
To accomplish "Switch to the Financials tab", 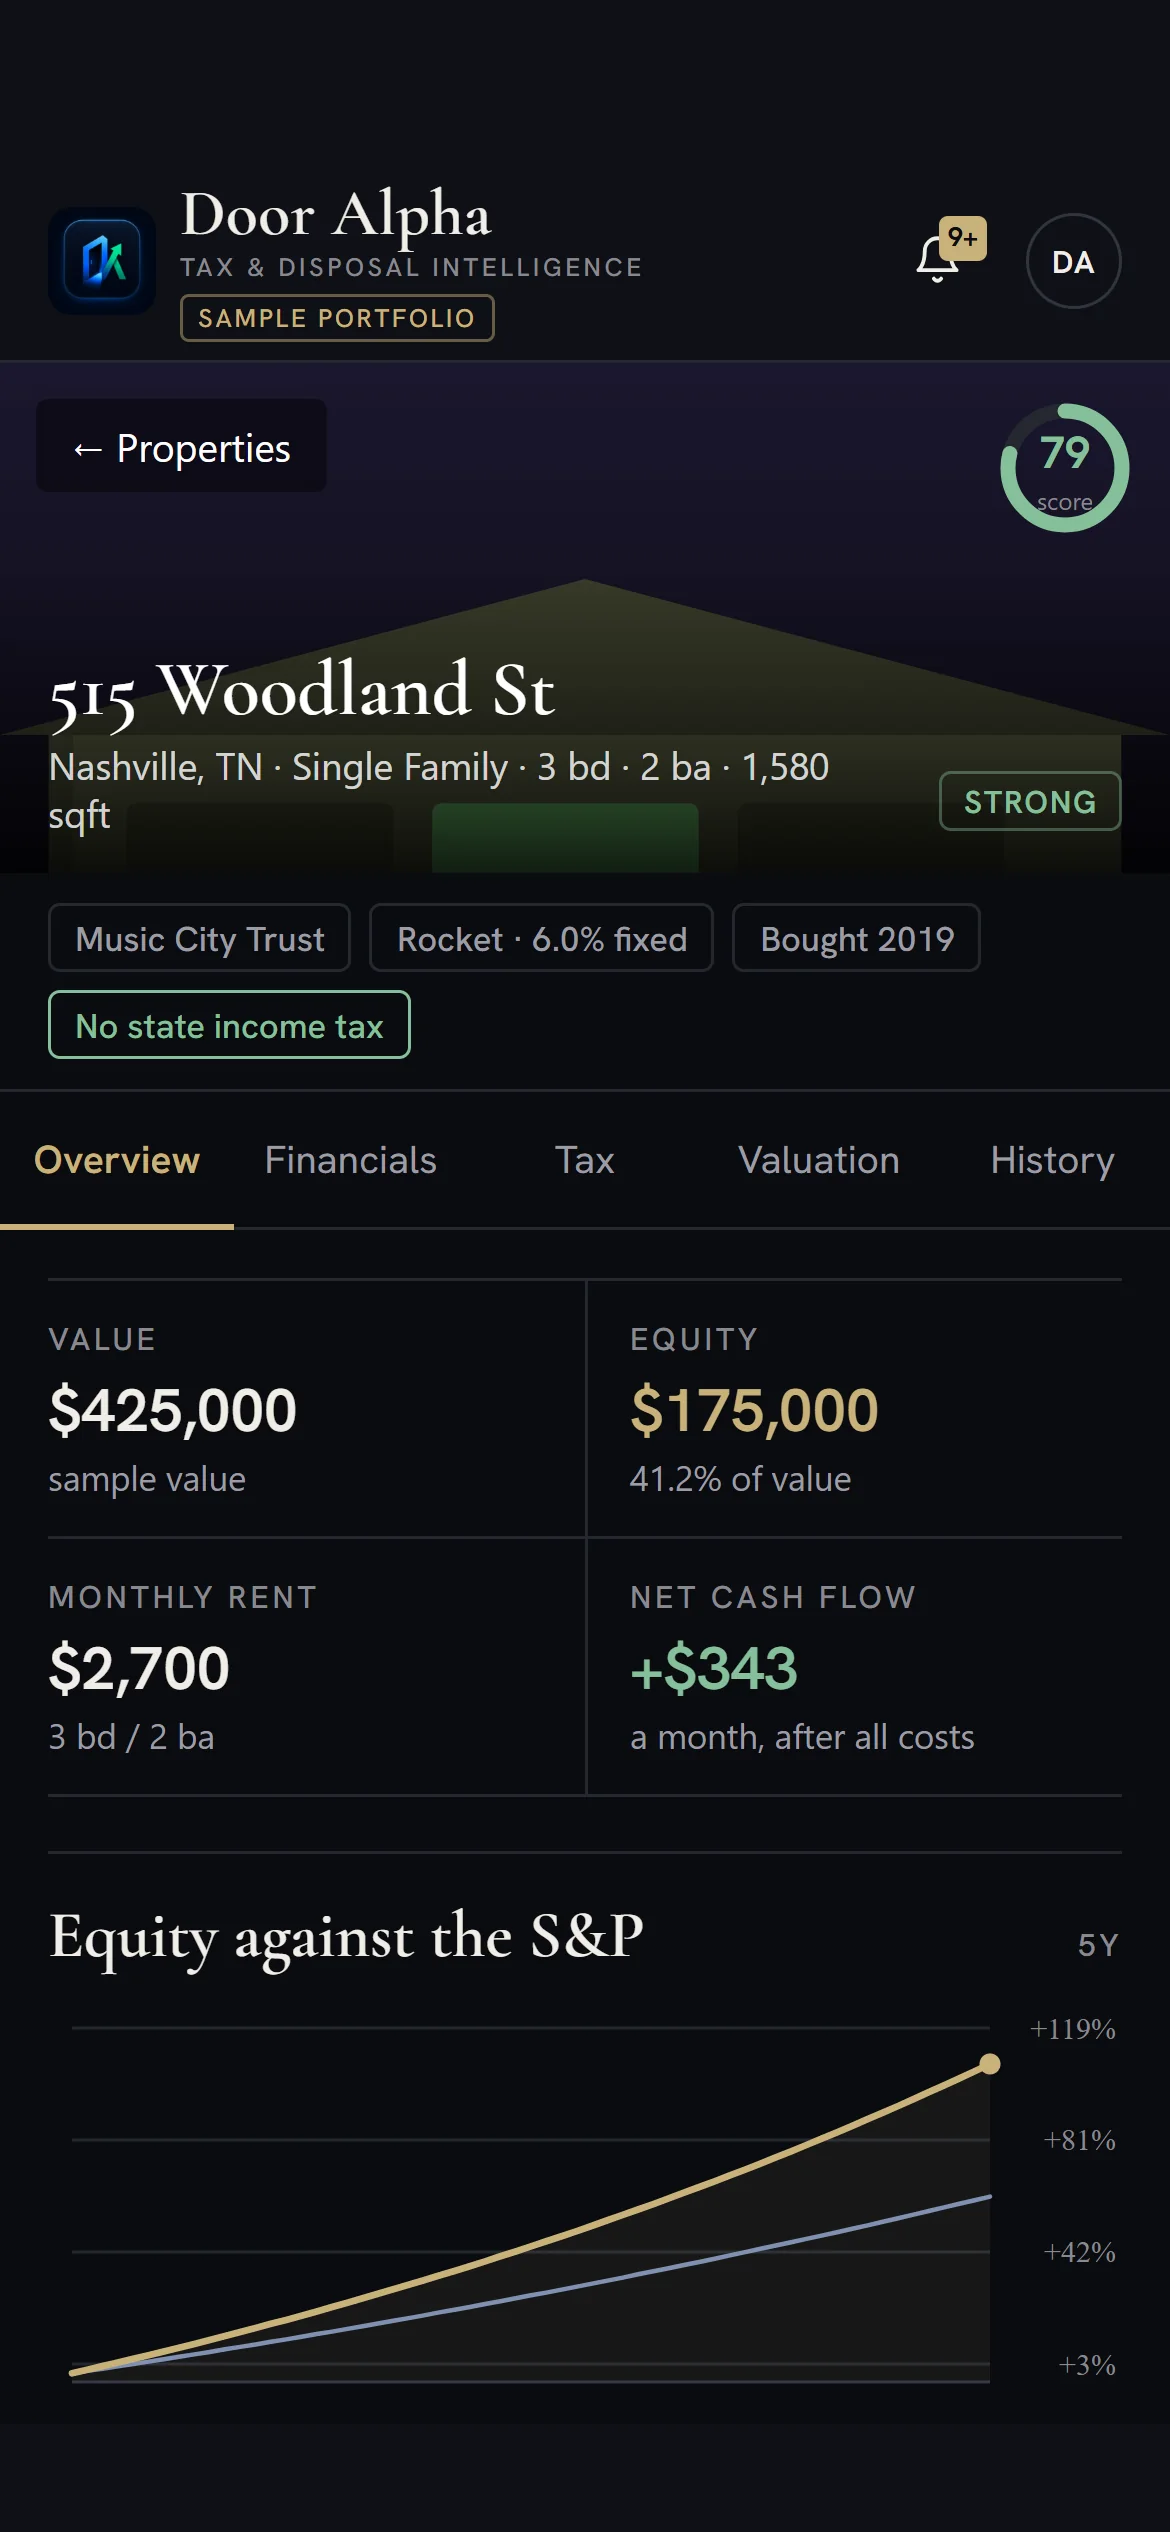I will tap(351, 1160).
